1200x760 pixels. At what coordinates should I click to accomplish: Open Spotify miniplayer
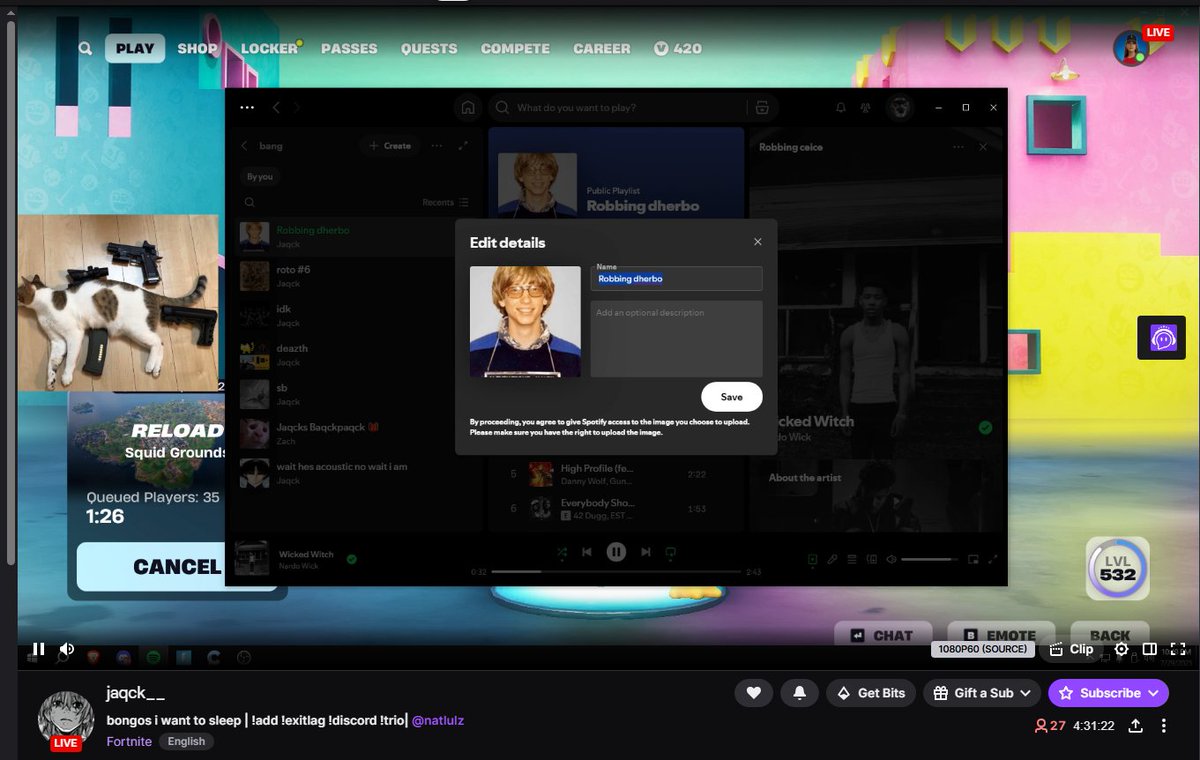click(x=973, y=560)
